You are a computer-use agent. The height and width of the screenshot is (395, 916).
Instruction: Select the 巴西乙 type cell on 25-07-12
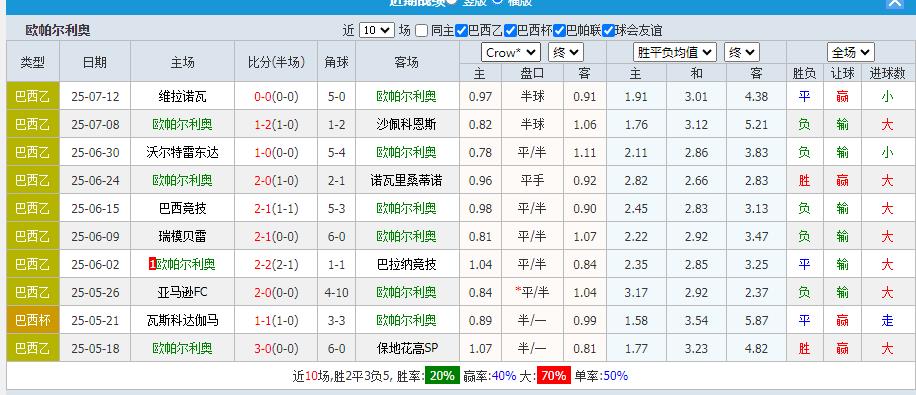pos(33,96)
